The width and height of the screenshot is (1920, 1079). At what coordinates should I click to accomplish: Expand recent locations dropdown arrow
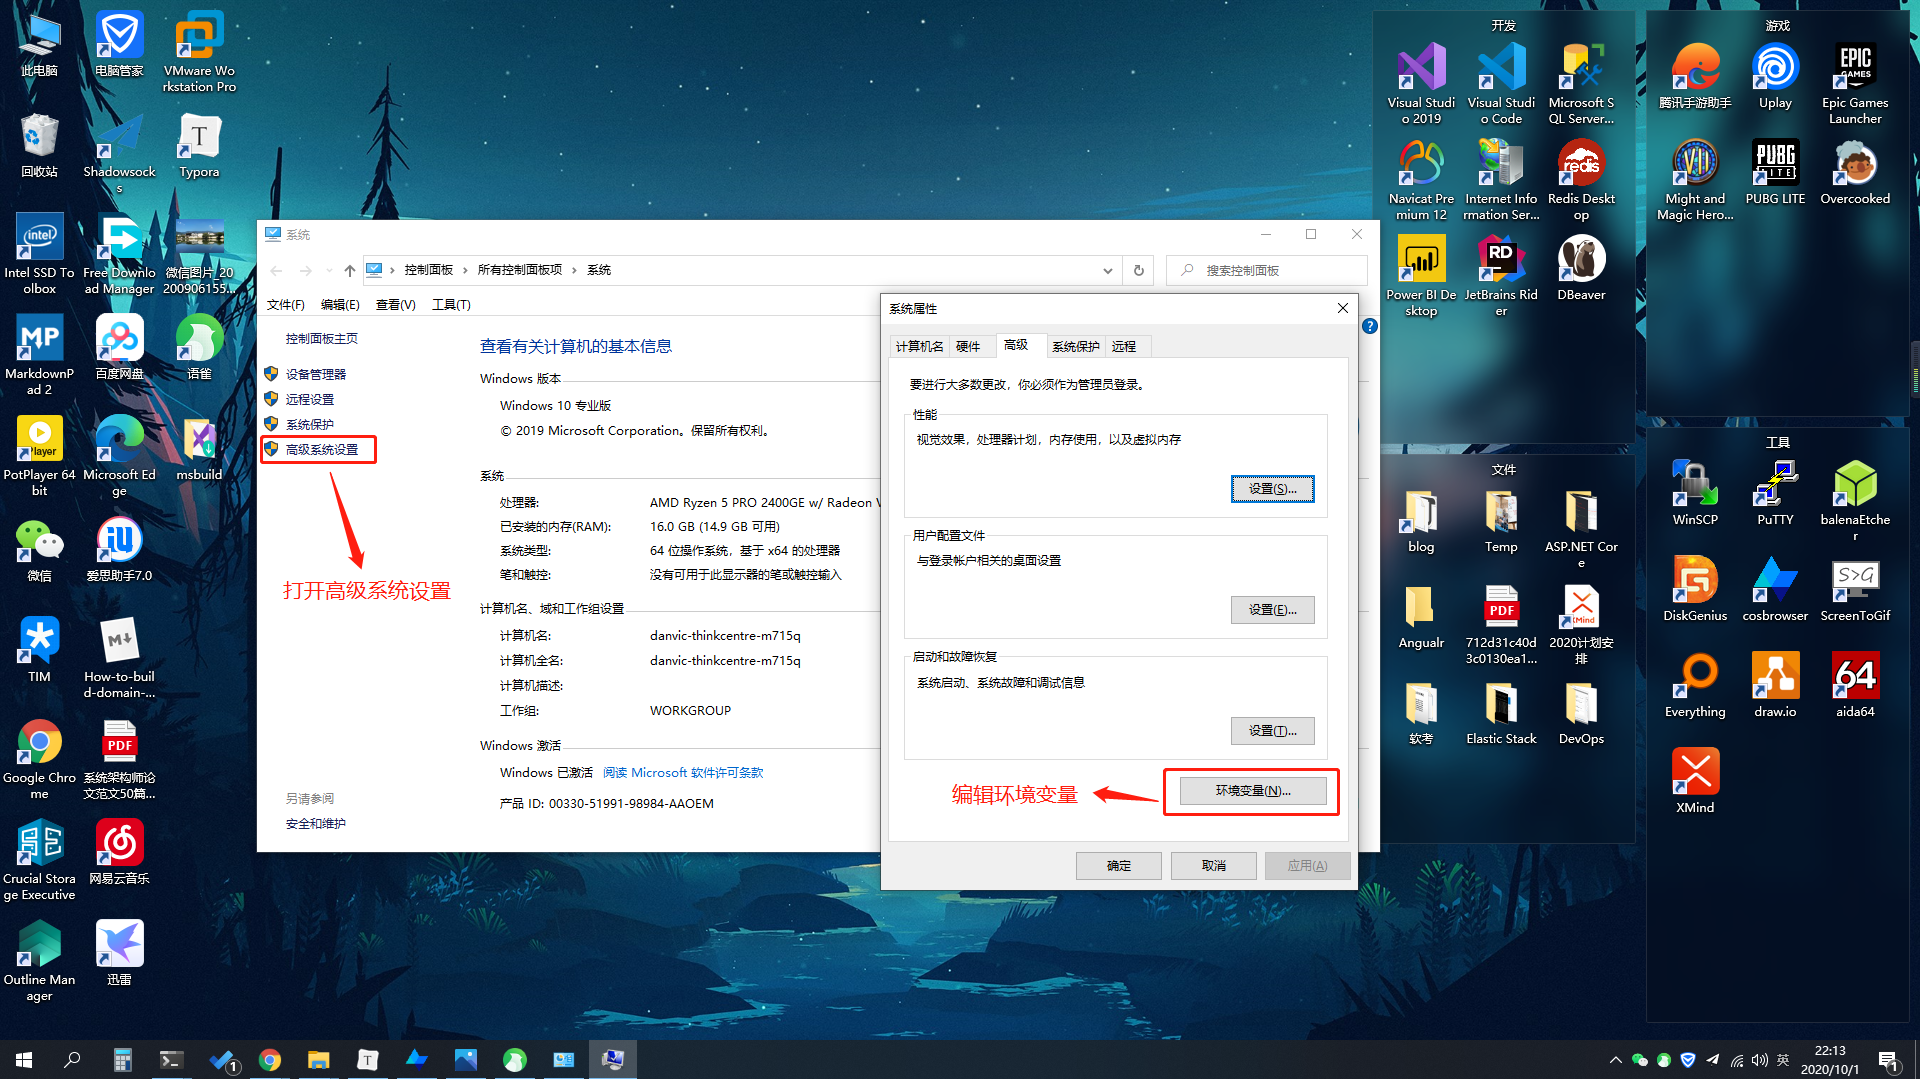click(329, 270)
